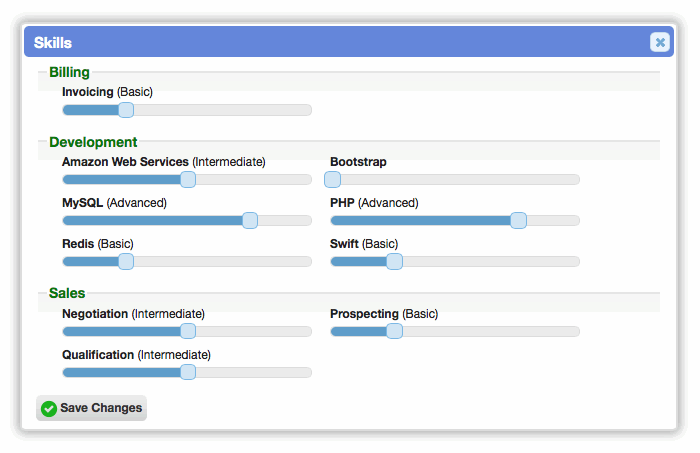Click the green checkmark icon on Save Changes
Screen dimensions: 700x453
[x=49, y=408]
